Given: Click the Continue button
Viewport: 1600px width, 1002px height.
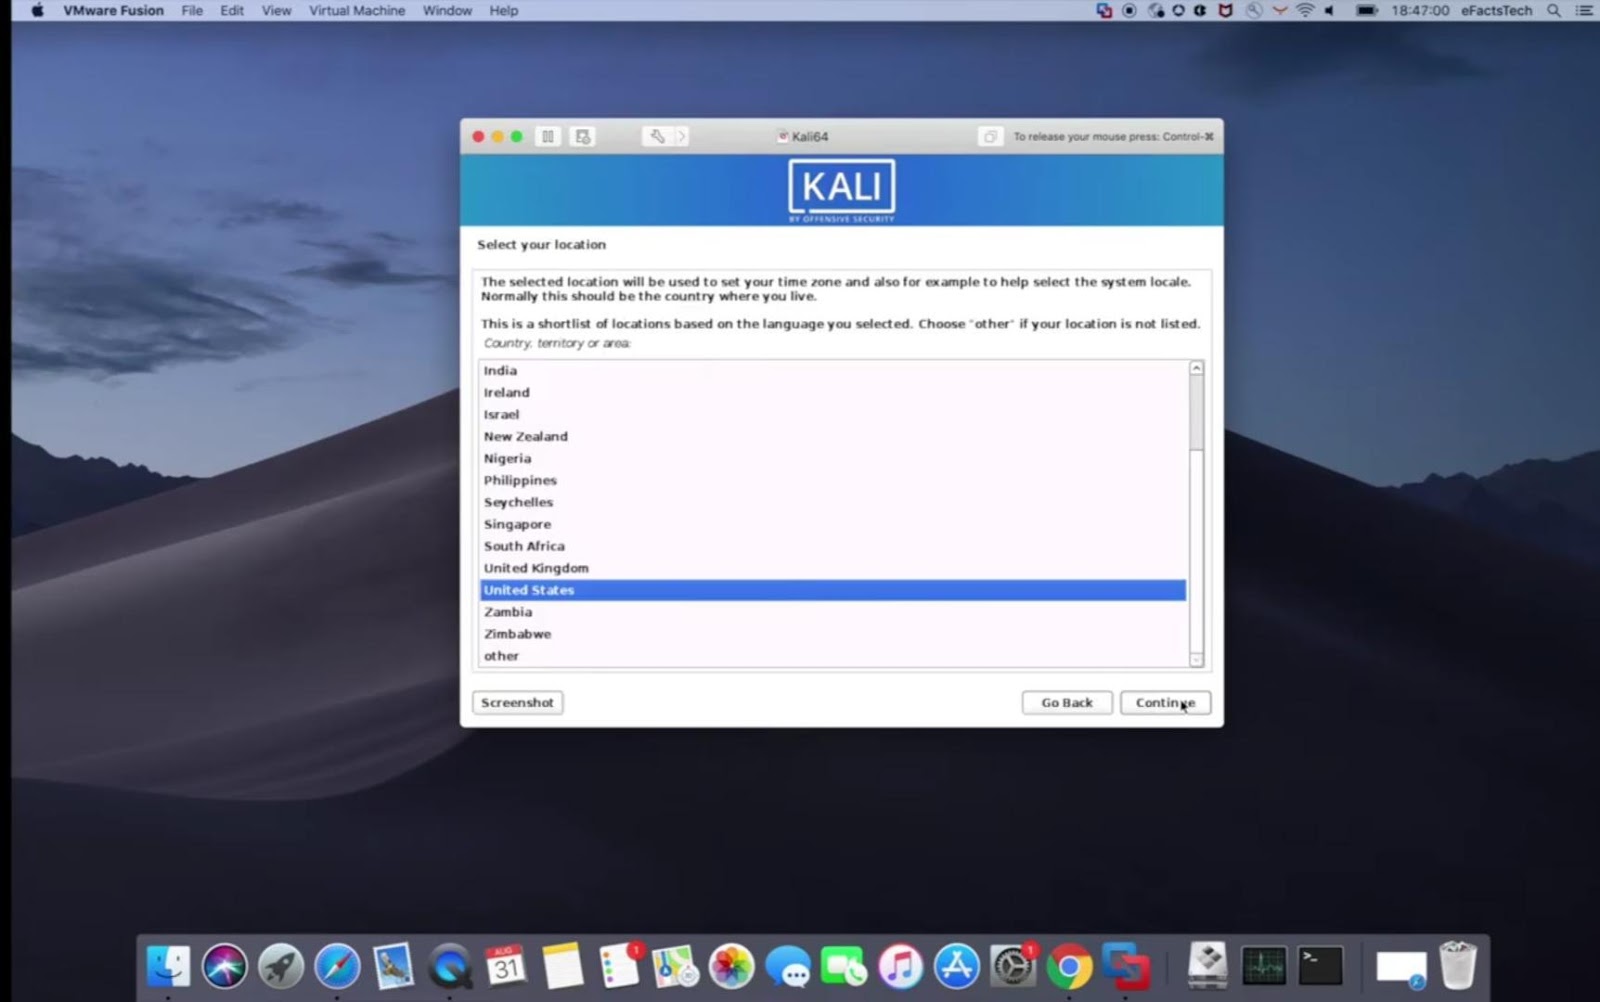Looking at the screenshot, I should [1165, 703].
